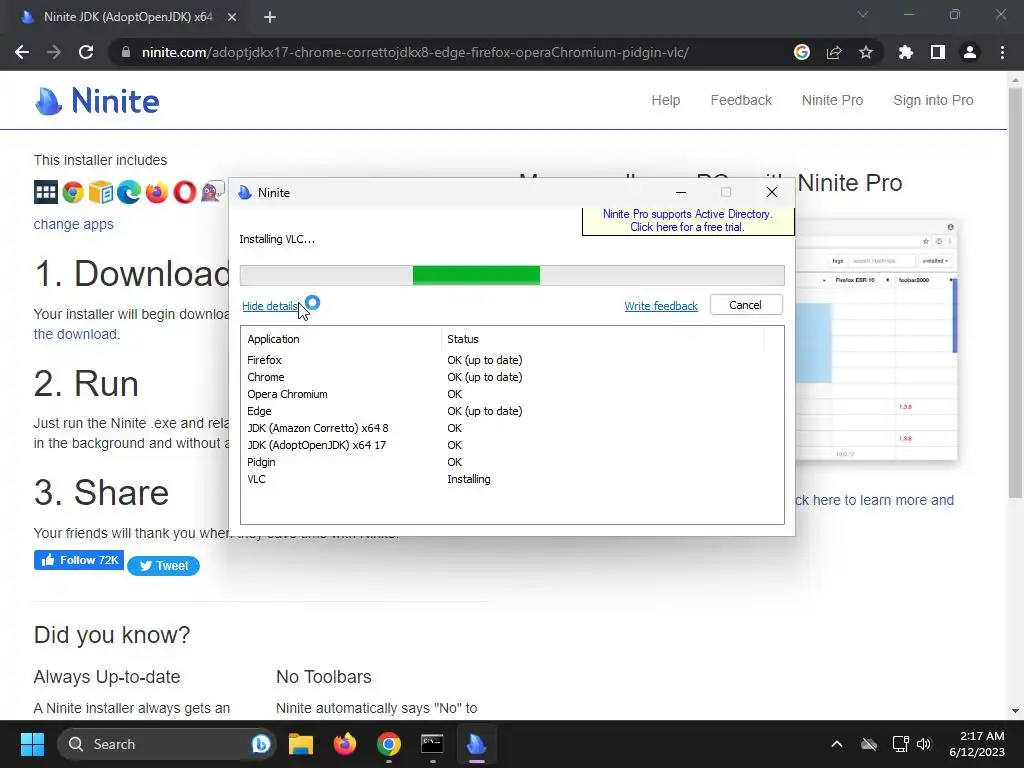Image resolution: width=1024 pixels, height=768 pixels.
Task: Open the Ninite Pro menu link
Action: (832, 101)
